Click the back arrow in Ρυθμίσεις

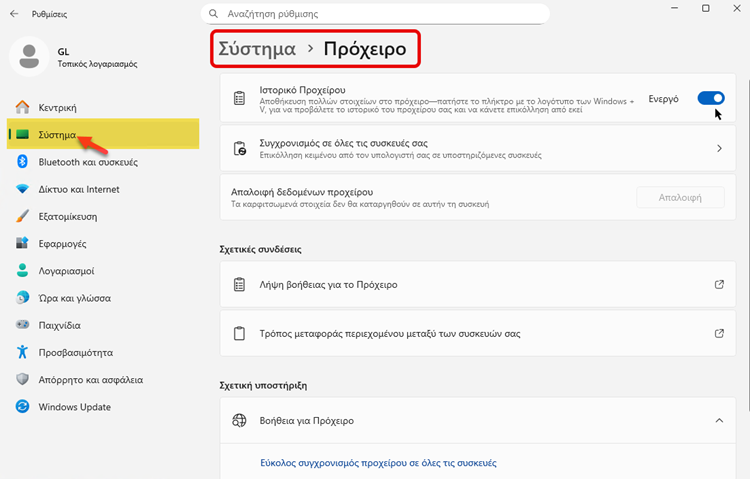click(x=14, y=14)
